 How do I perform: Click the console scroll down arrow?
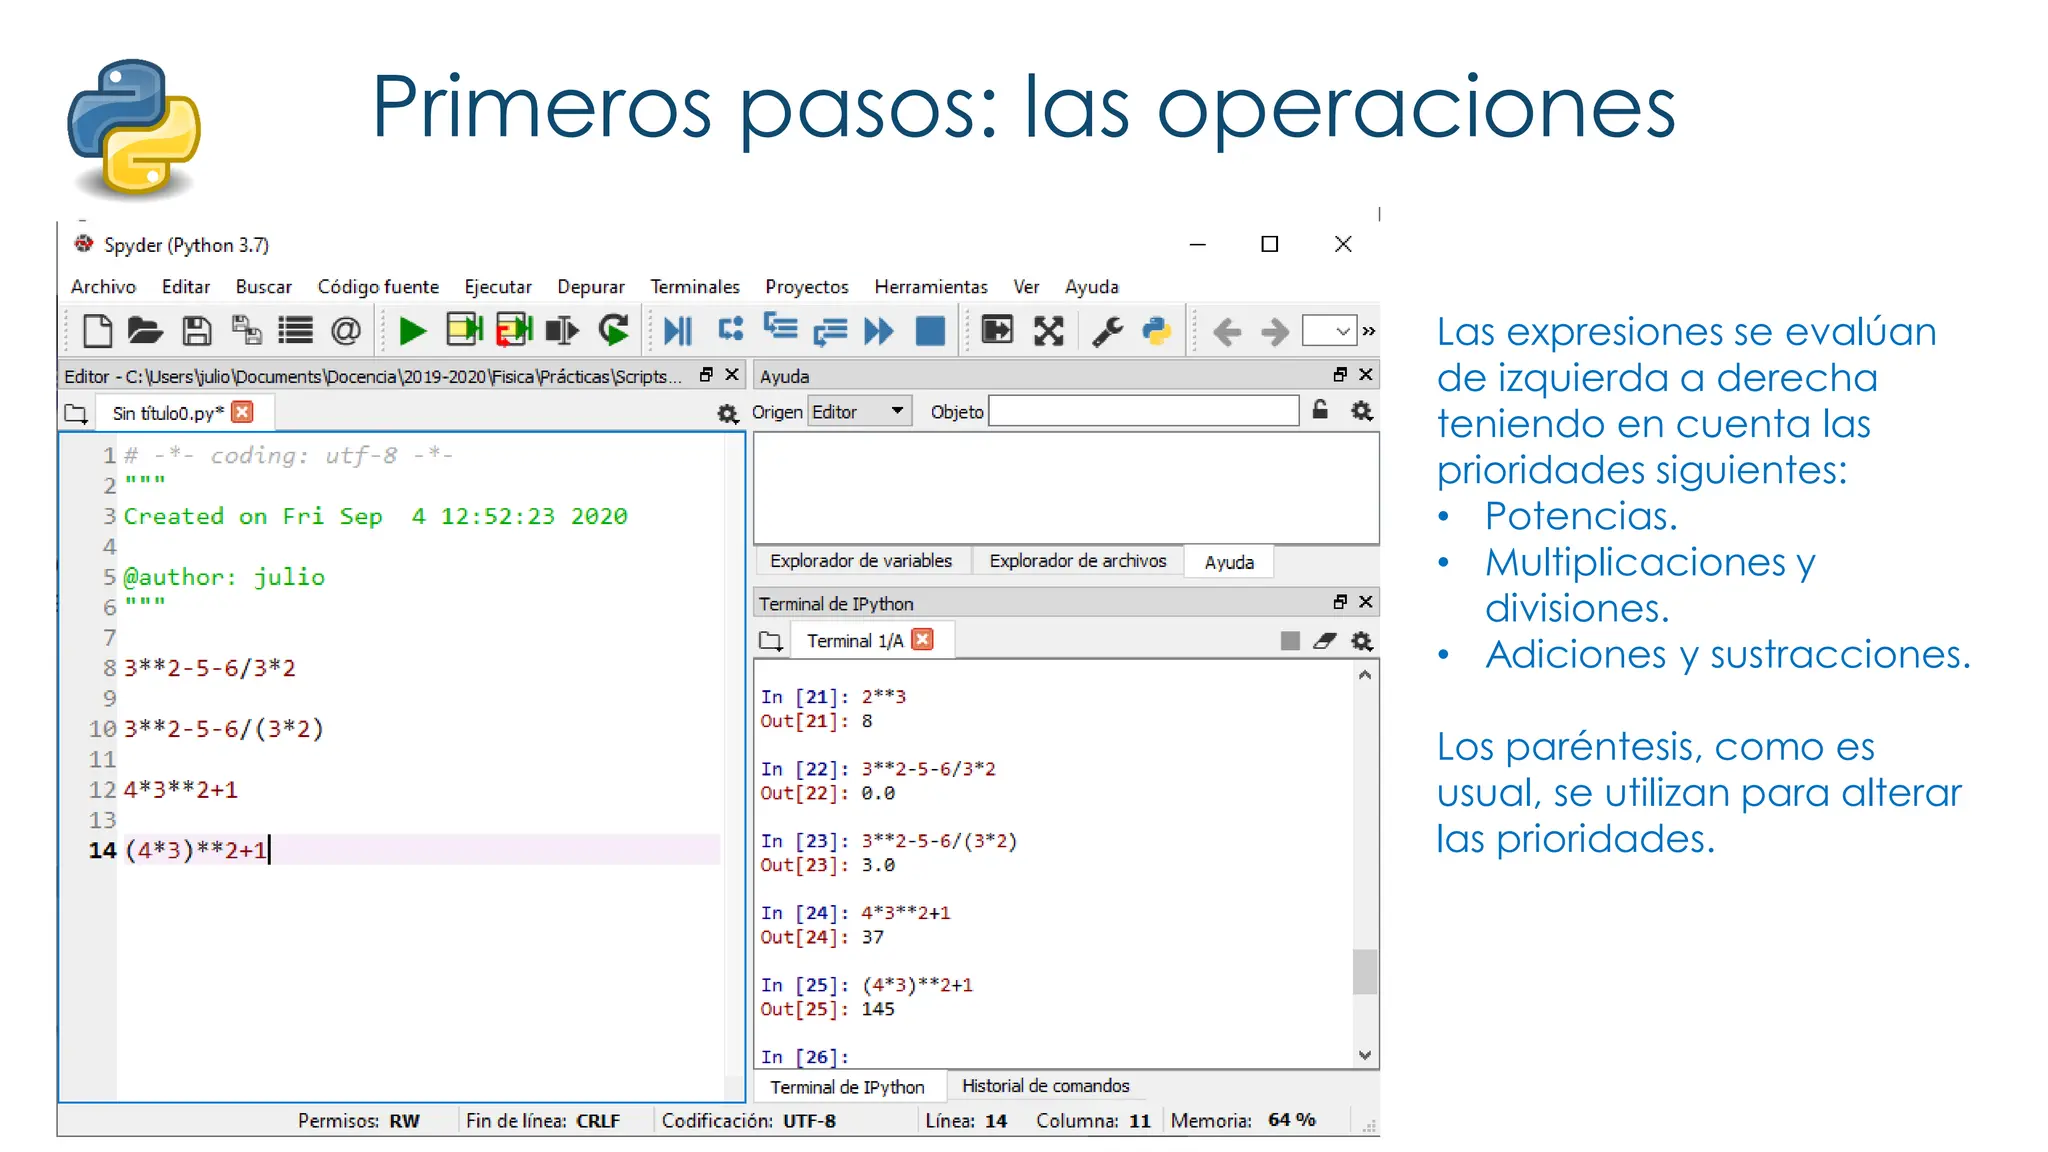[x=1365, y=1055]
